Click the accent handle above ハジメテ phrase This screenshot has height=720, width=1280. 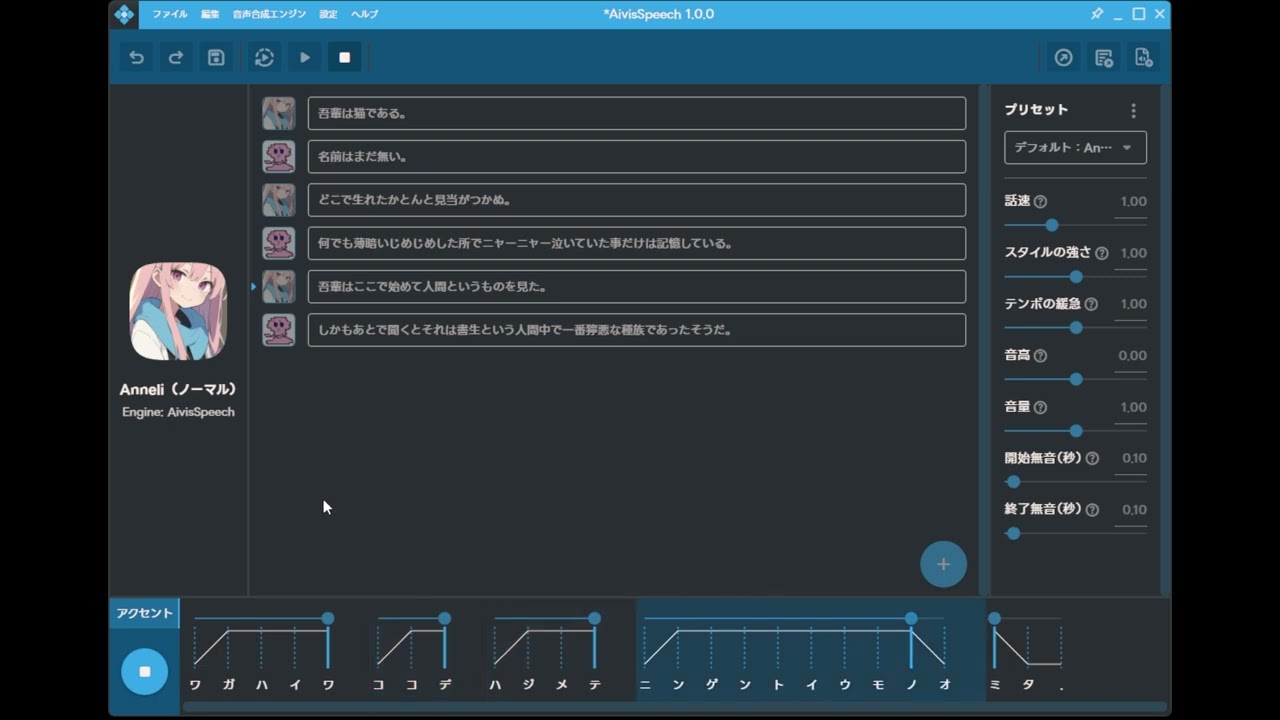tap(594, 619)
